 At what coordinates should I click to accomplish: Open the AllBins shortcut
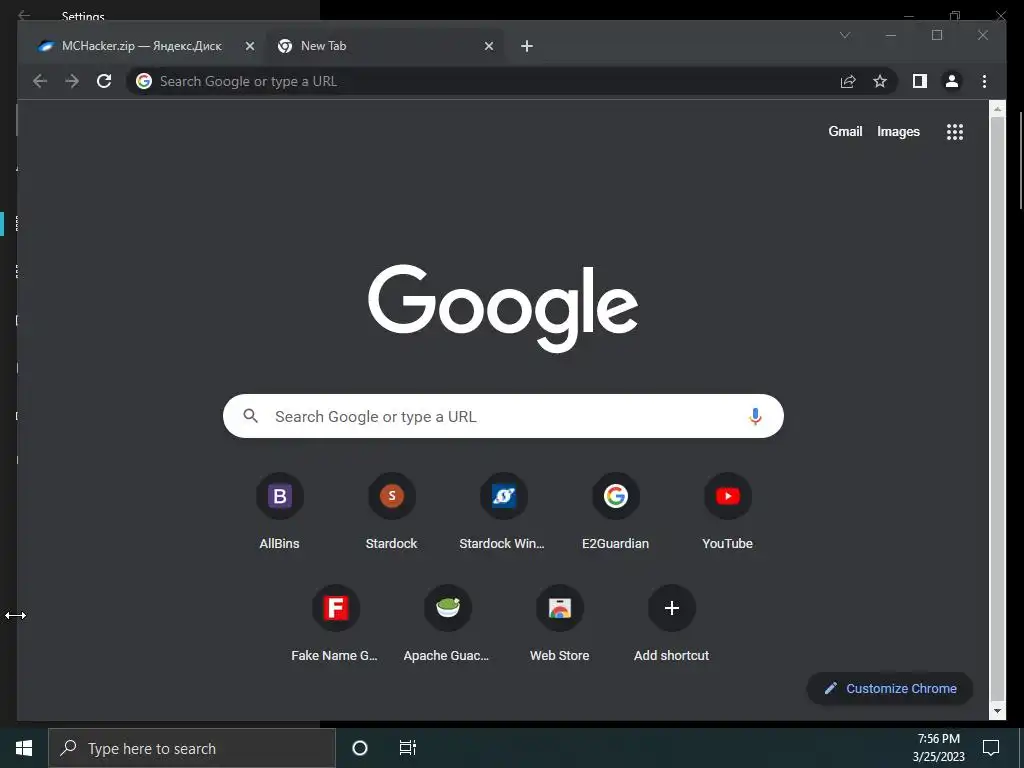[x=280, y=512]
